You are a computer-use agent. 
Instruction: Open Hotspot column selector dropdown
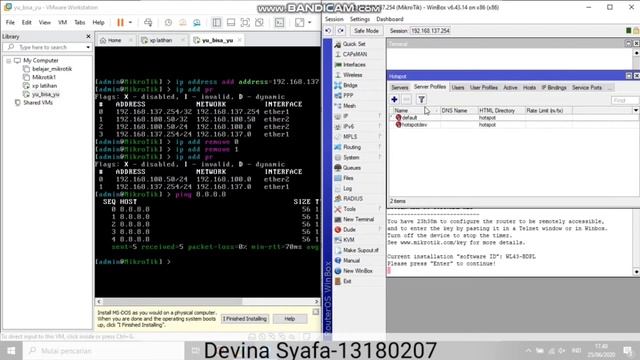636,110
